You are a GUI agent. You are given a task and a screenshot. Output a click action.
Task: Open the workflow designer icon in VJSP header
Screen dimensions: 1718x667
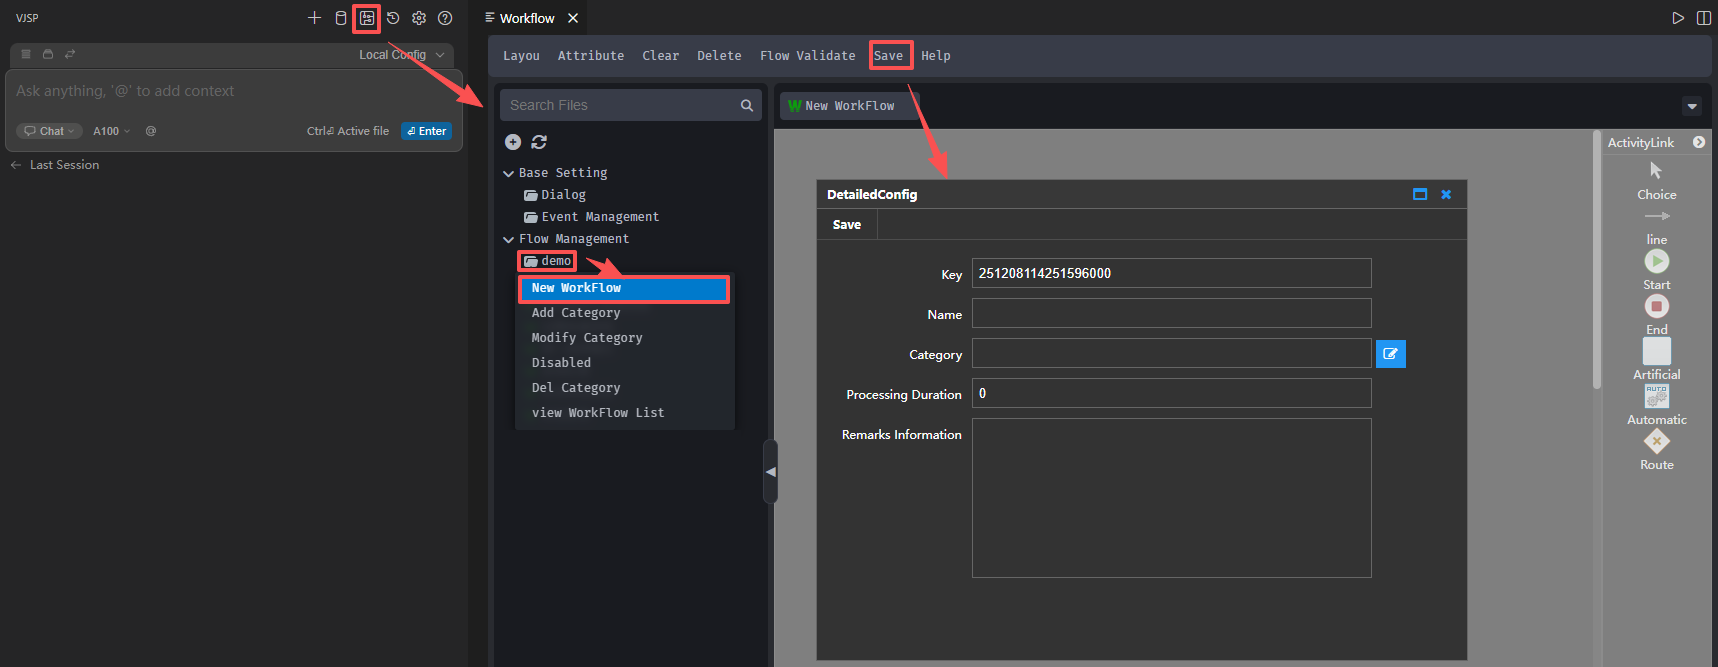pos(367,18)
